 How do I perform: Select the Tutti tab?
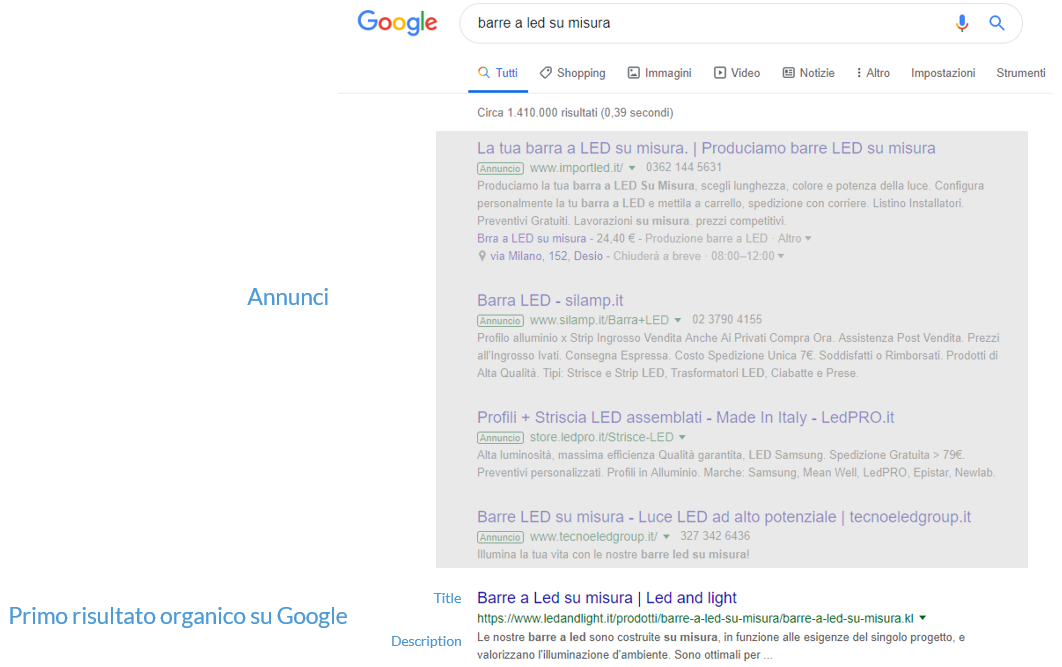498,72
